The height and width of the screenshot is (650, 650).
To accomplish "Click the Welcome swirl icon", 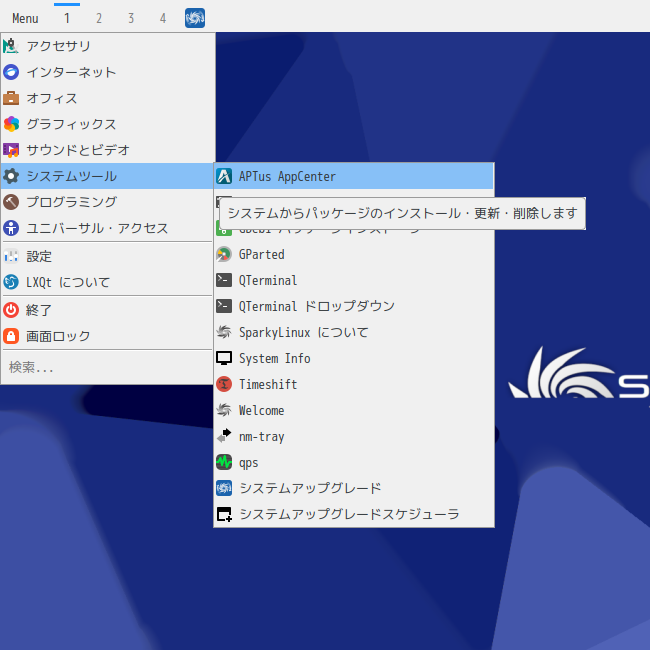I will [224, 410].
